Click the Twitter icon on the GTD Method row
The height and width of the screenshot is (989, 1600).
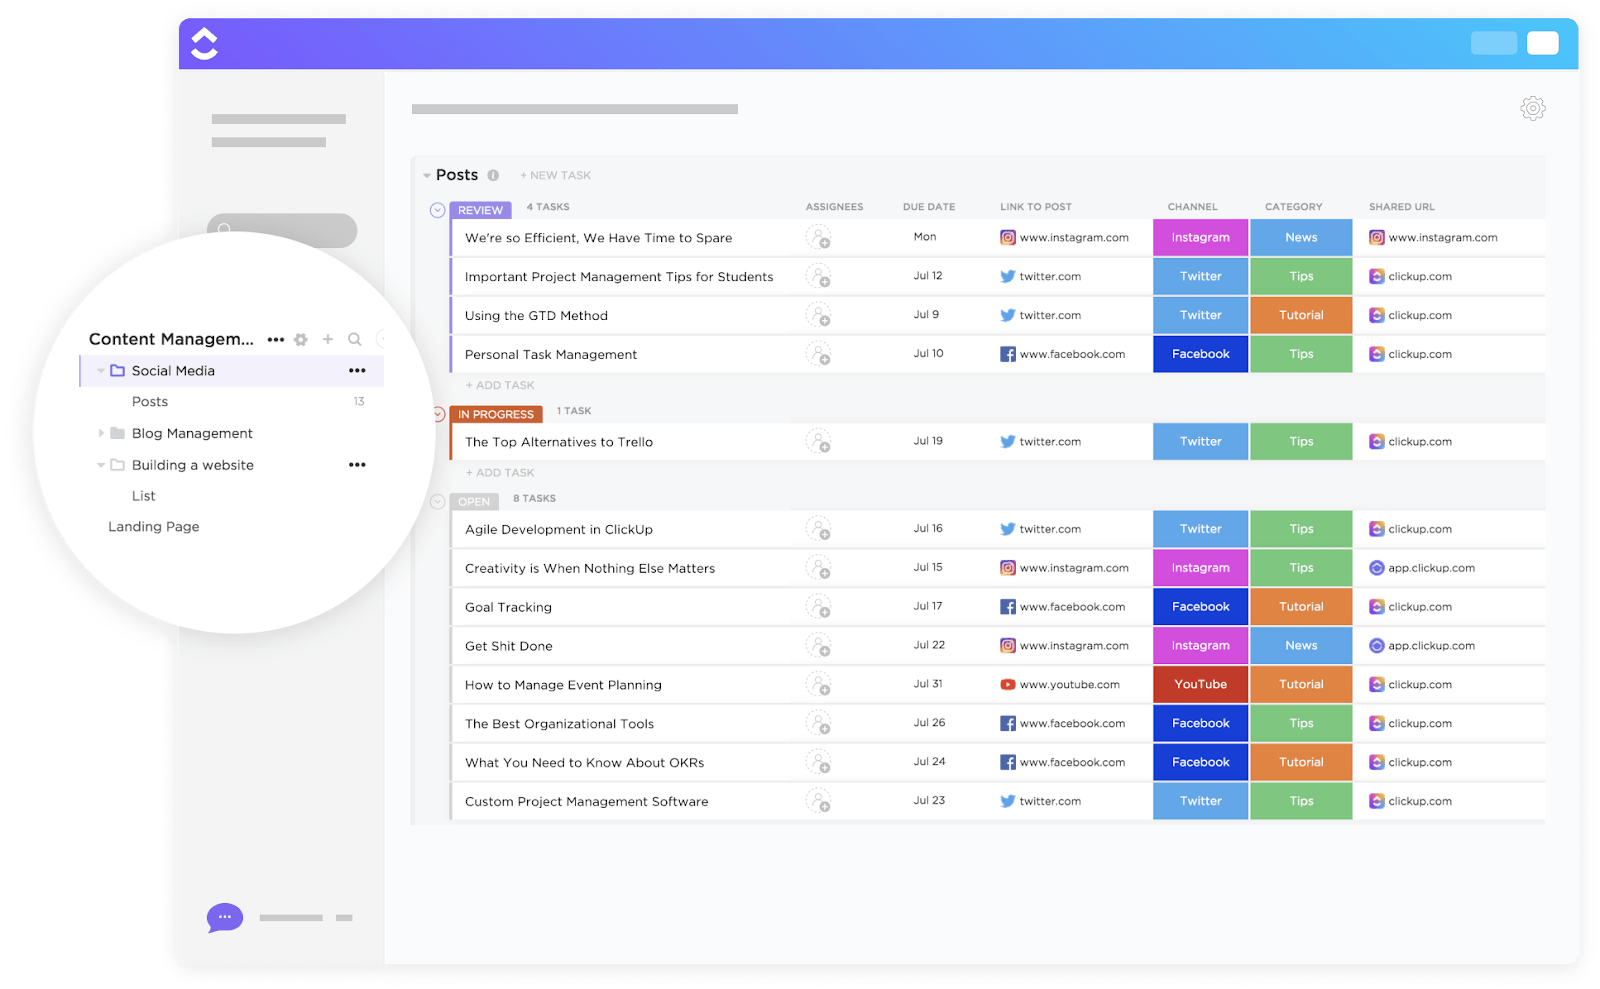pyautogui.click(x=1009, y=315)
